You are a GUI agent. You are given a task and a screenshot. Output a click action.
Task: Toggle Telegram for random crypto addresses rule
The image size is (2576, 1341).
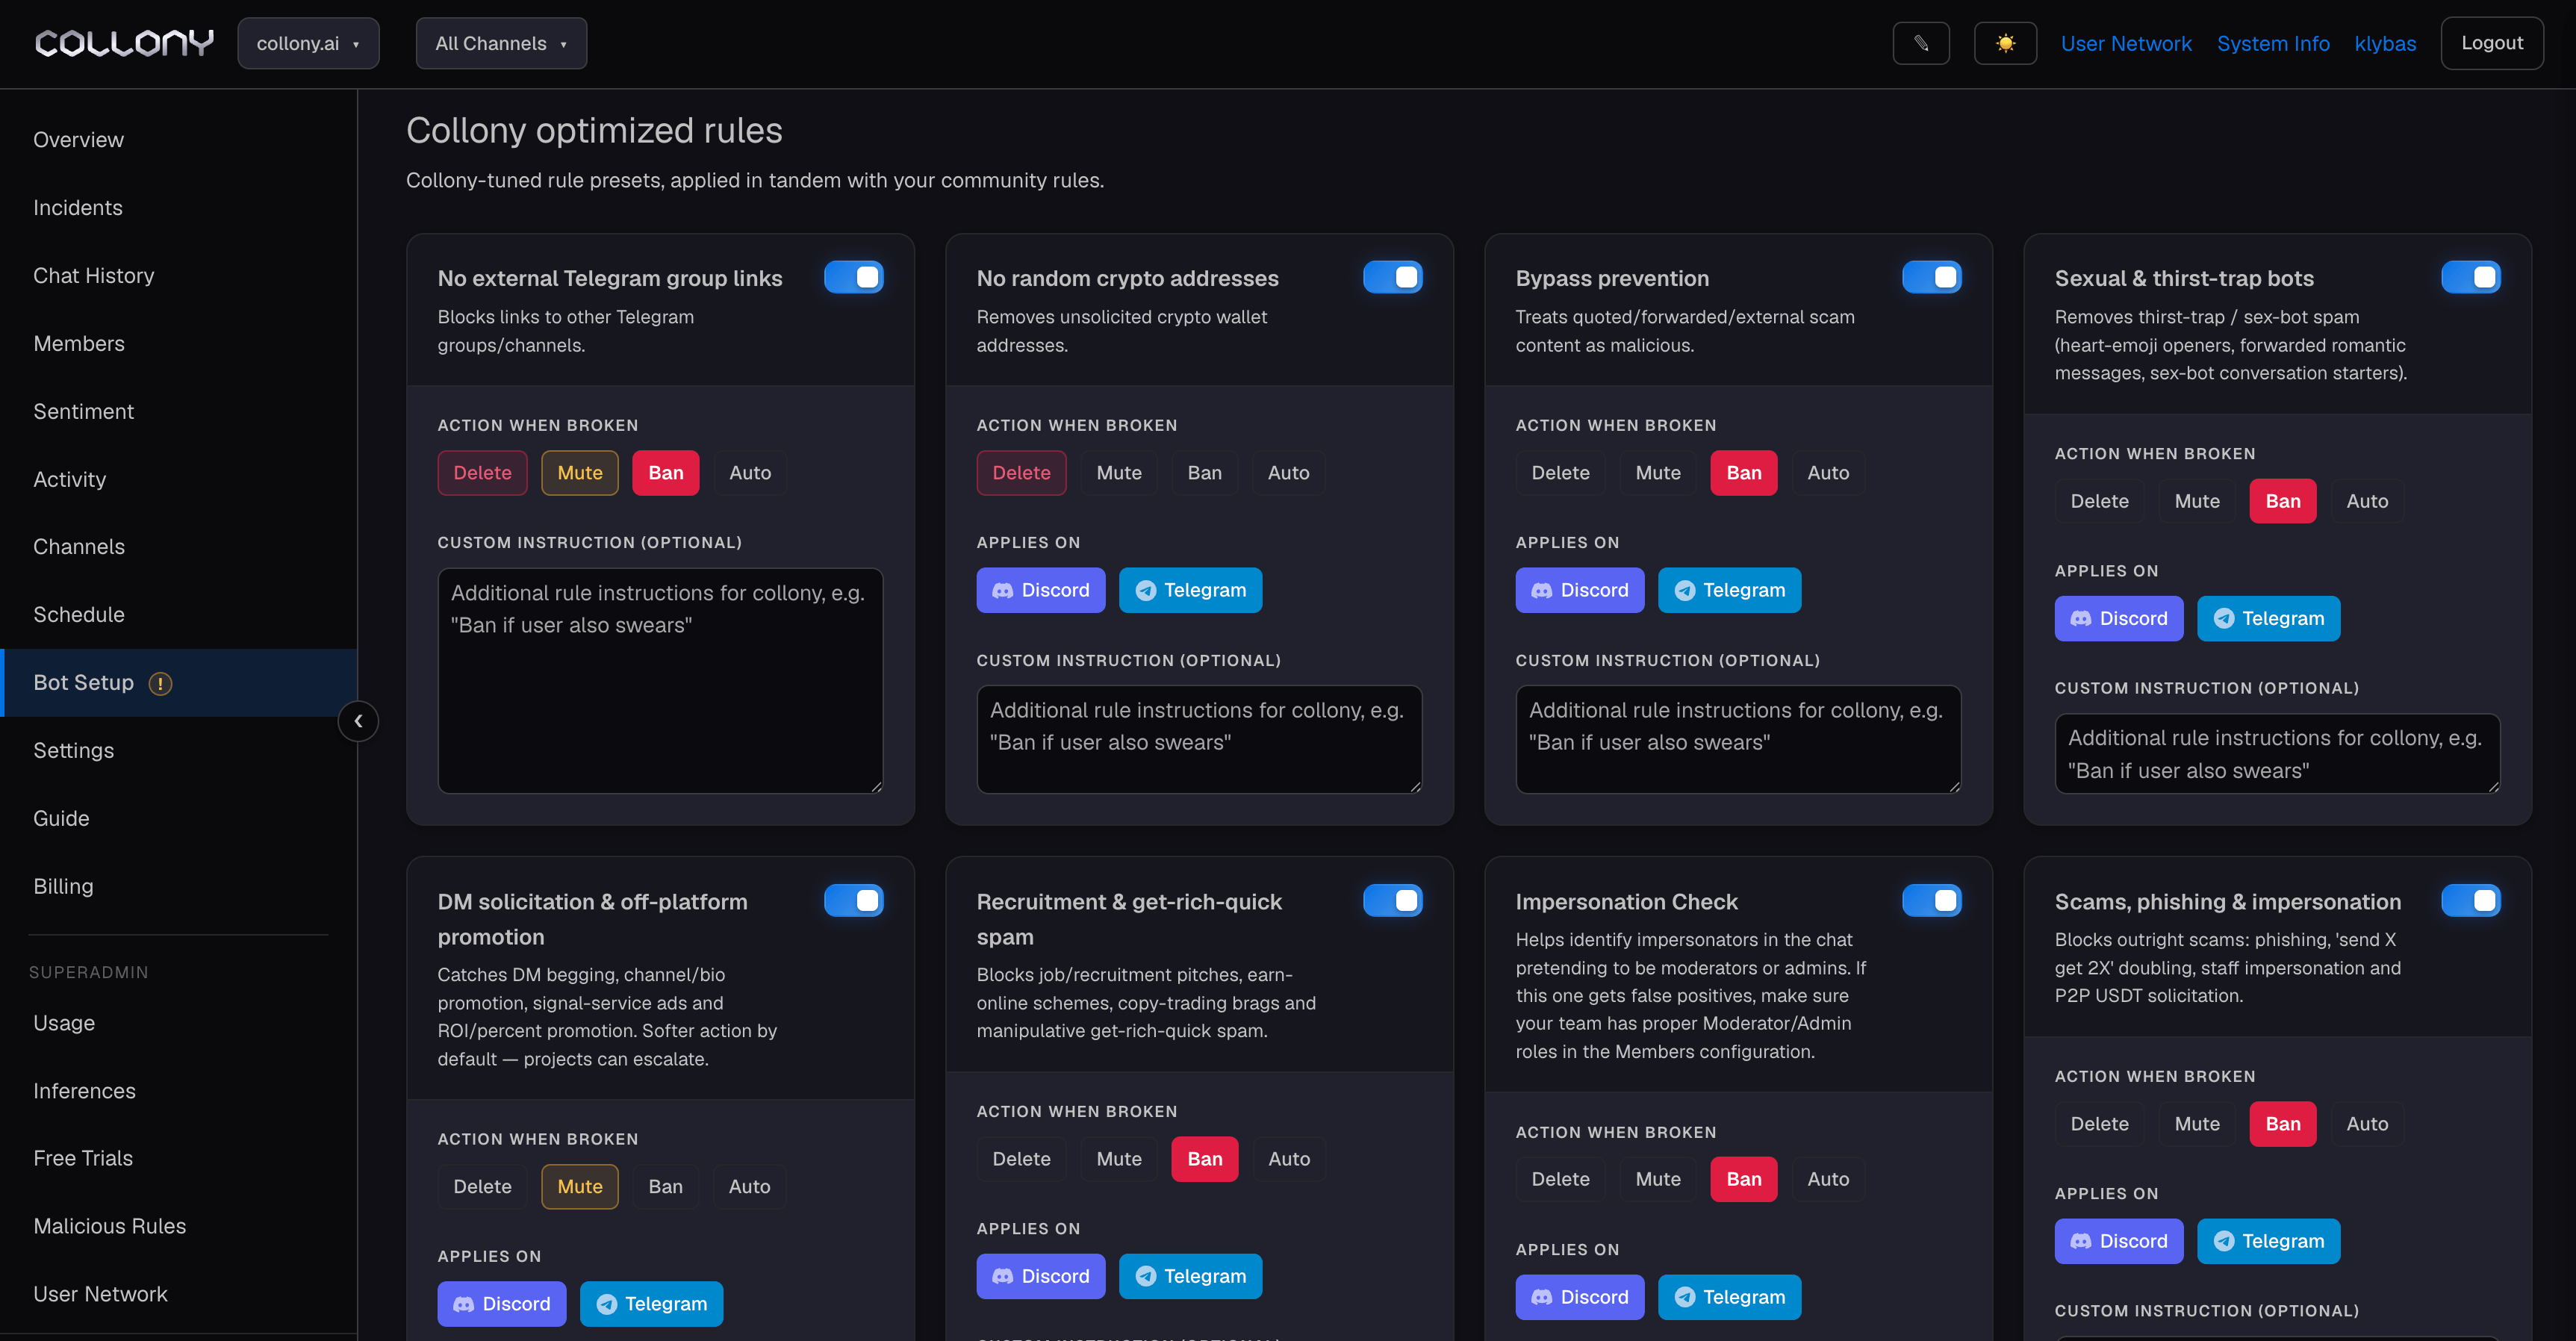tap(1190, 590)
